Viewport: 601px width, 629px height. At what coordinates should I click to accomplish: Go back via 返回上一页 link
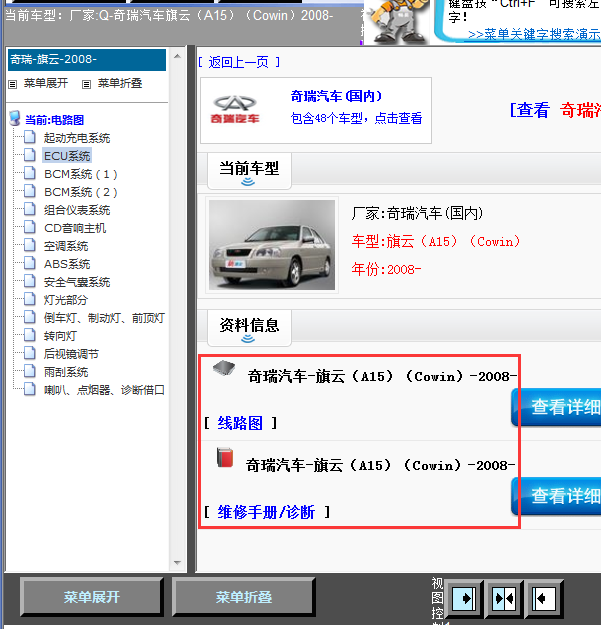pyautogui.click(x=239, y=62)
